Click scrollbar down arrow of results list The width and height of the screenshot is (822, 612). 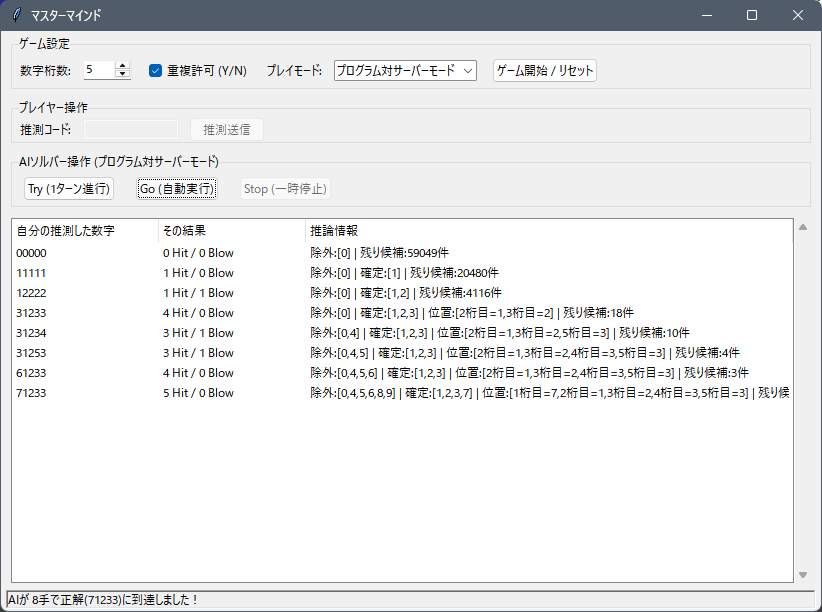point(803,575)
